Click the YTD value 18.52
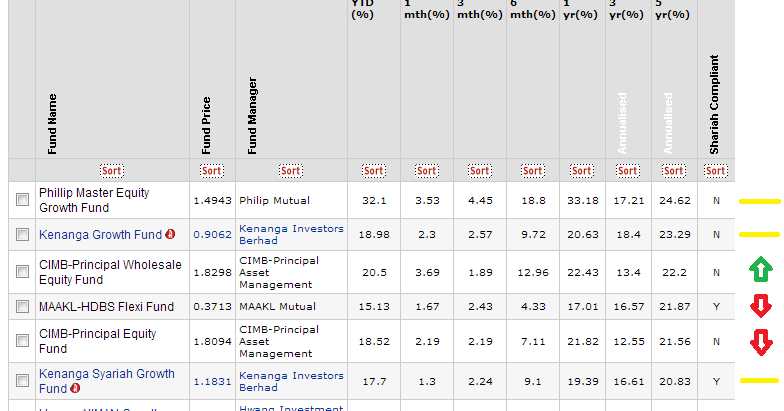The width and height of the screenshot is (784, 411). [x=374, y=342]
